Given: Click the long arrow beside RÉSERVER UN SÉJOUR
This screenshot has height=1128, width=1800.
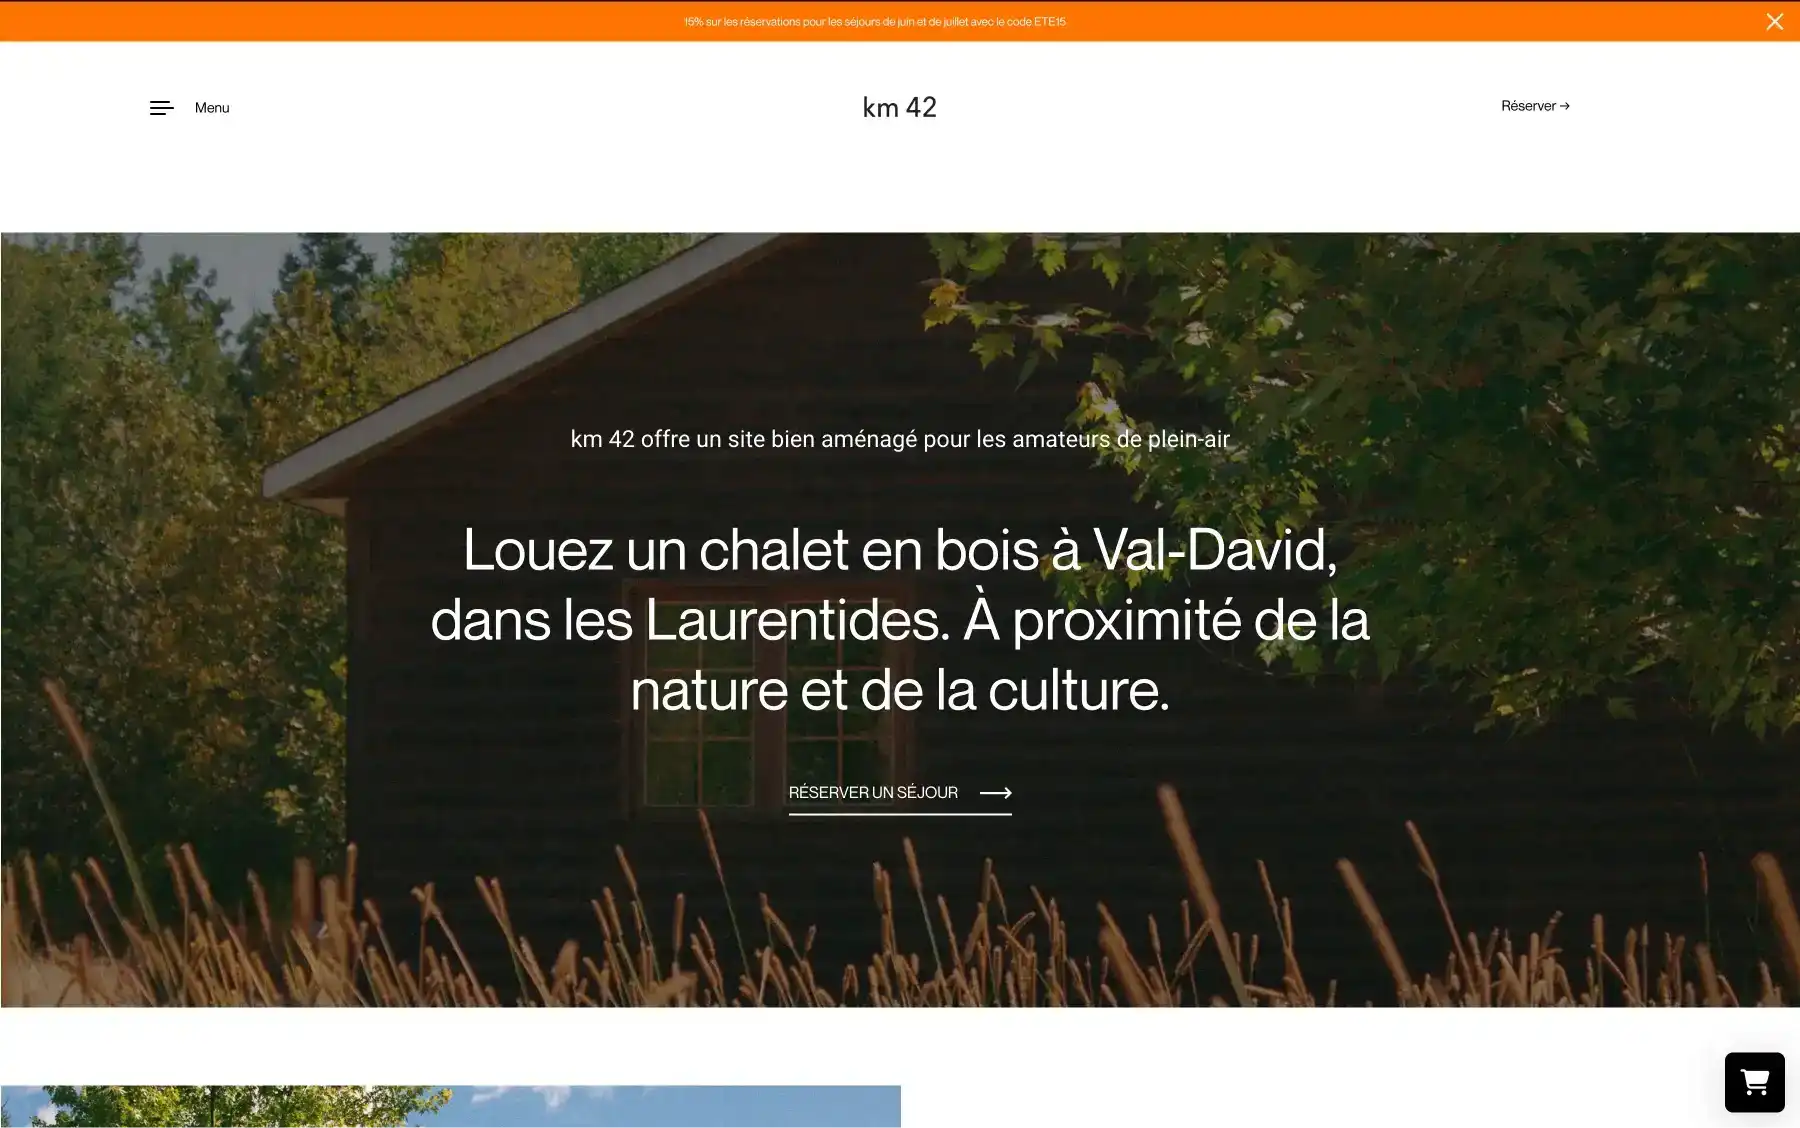Looking at the screenshot, I should click(x=995, y=793).
